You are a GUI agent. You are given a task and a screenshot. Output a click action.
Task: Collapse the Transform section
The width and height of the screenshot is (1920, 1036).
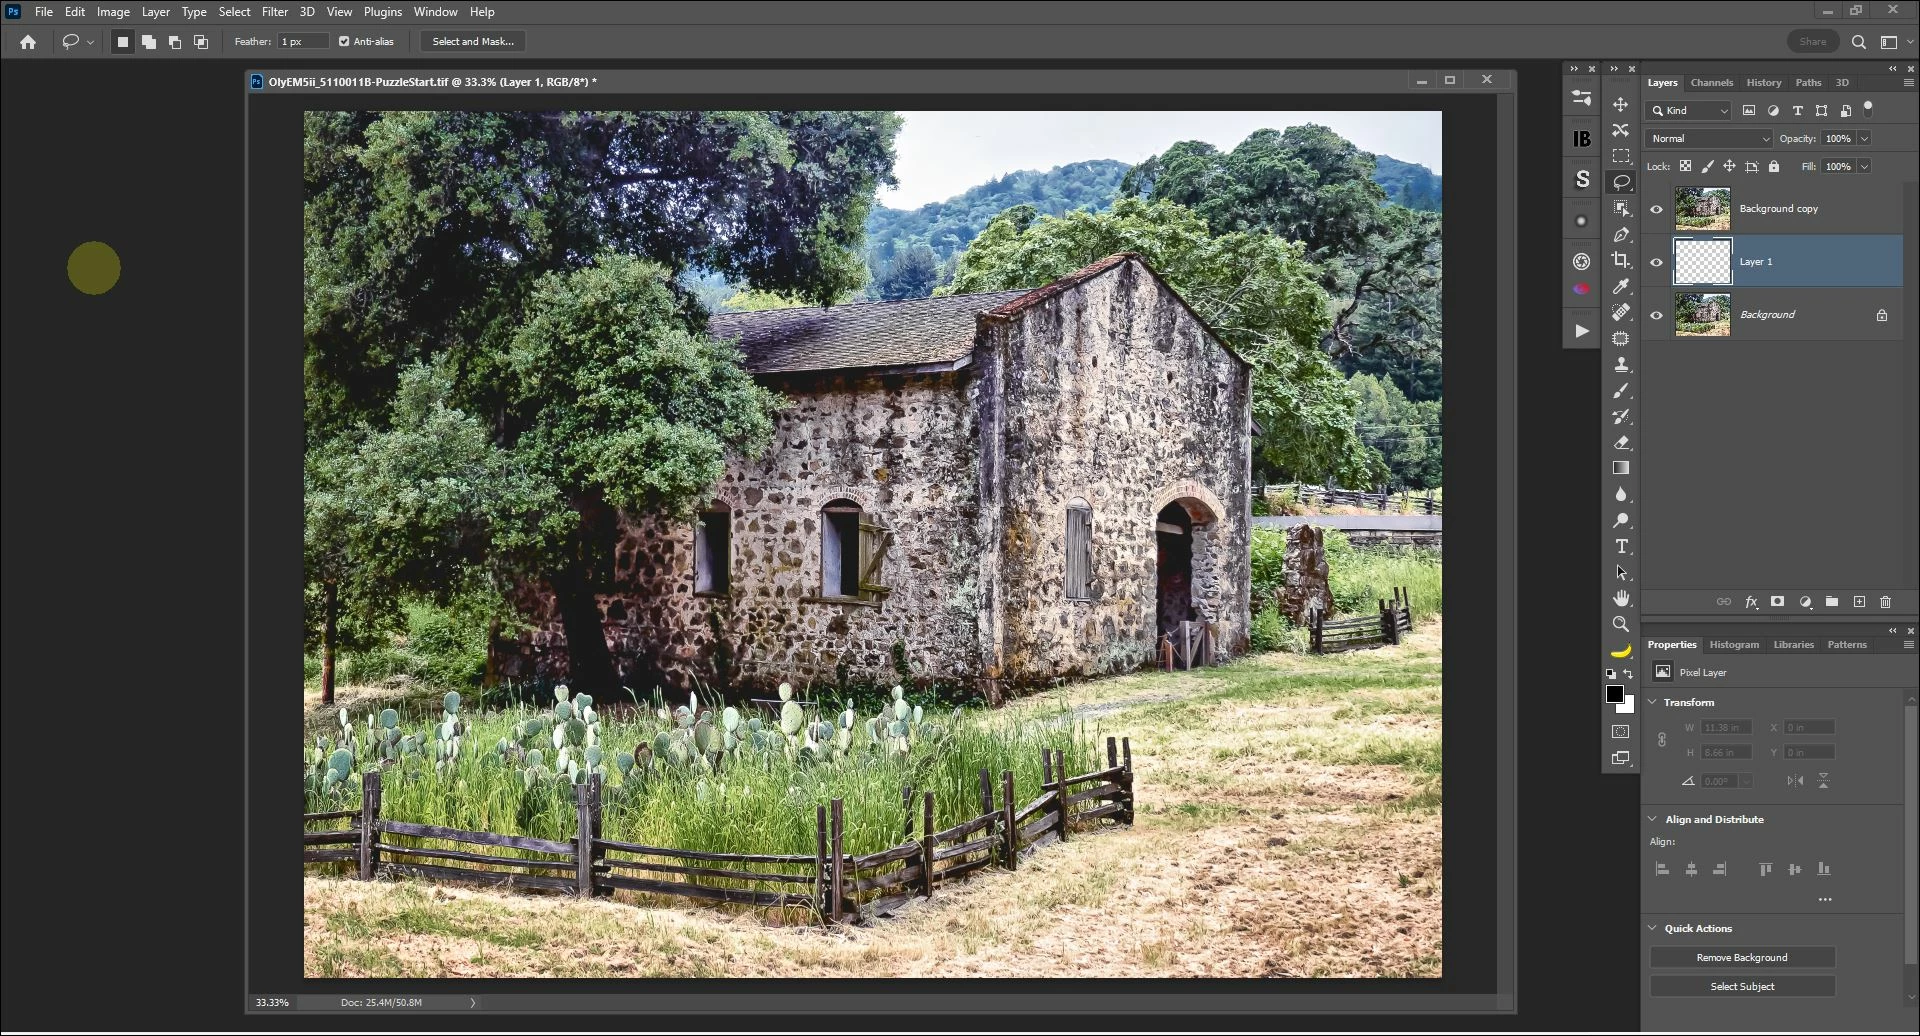(1652, 702)
